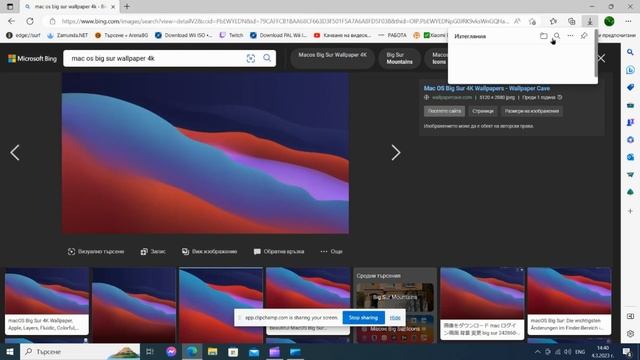The height and width of the screenshot is (360, 640).
Task: Click the taskbar search box
Action: (x=80, y=351)
